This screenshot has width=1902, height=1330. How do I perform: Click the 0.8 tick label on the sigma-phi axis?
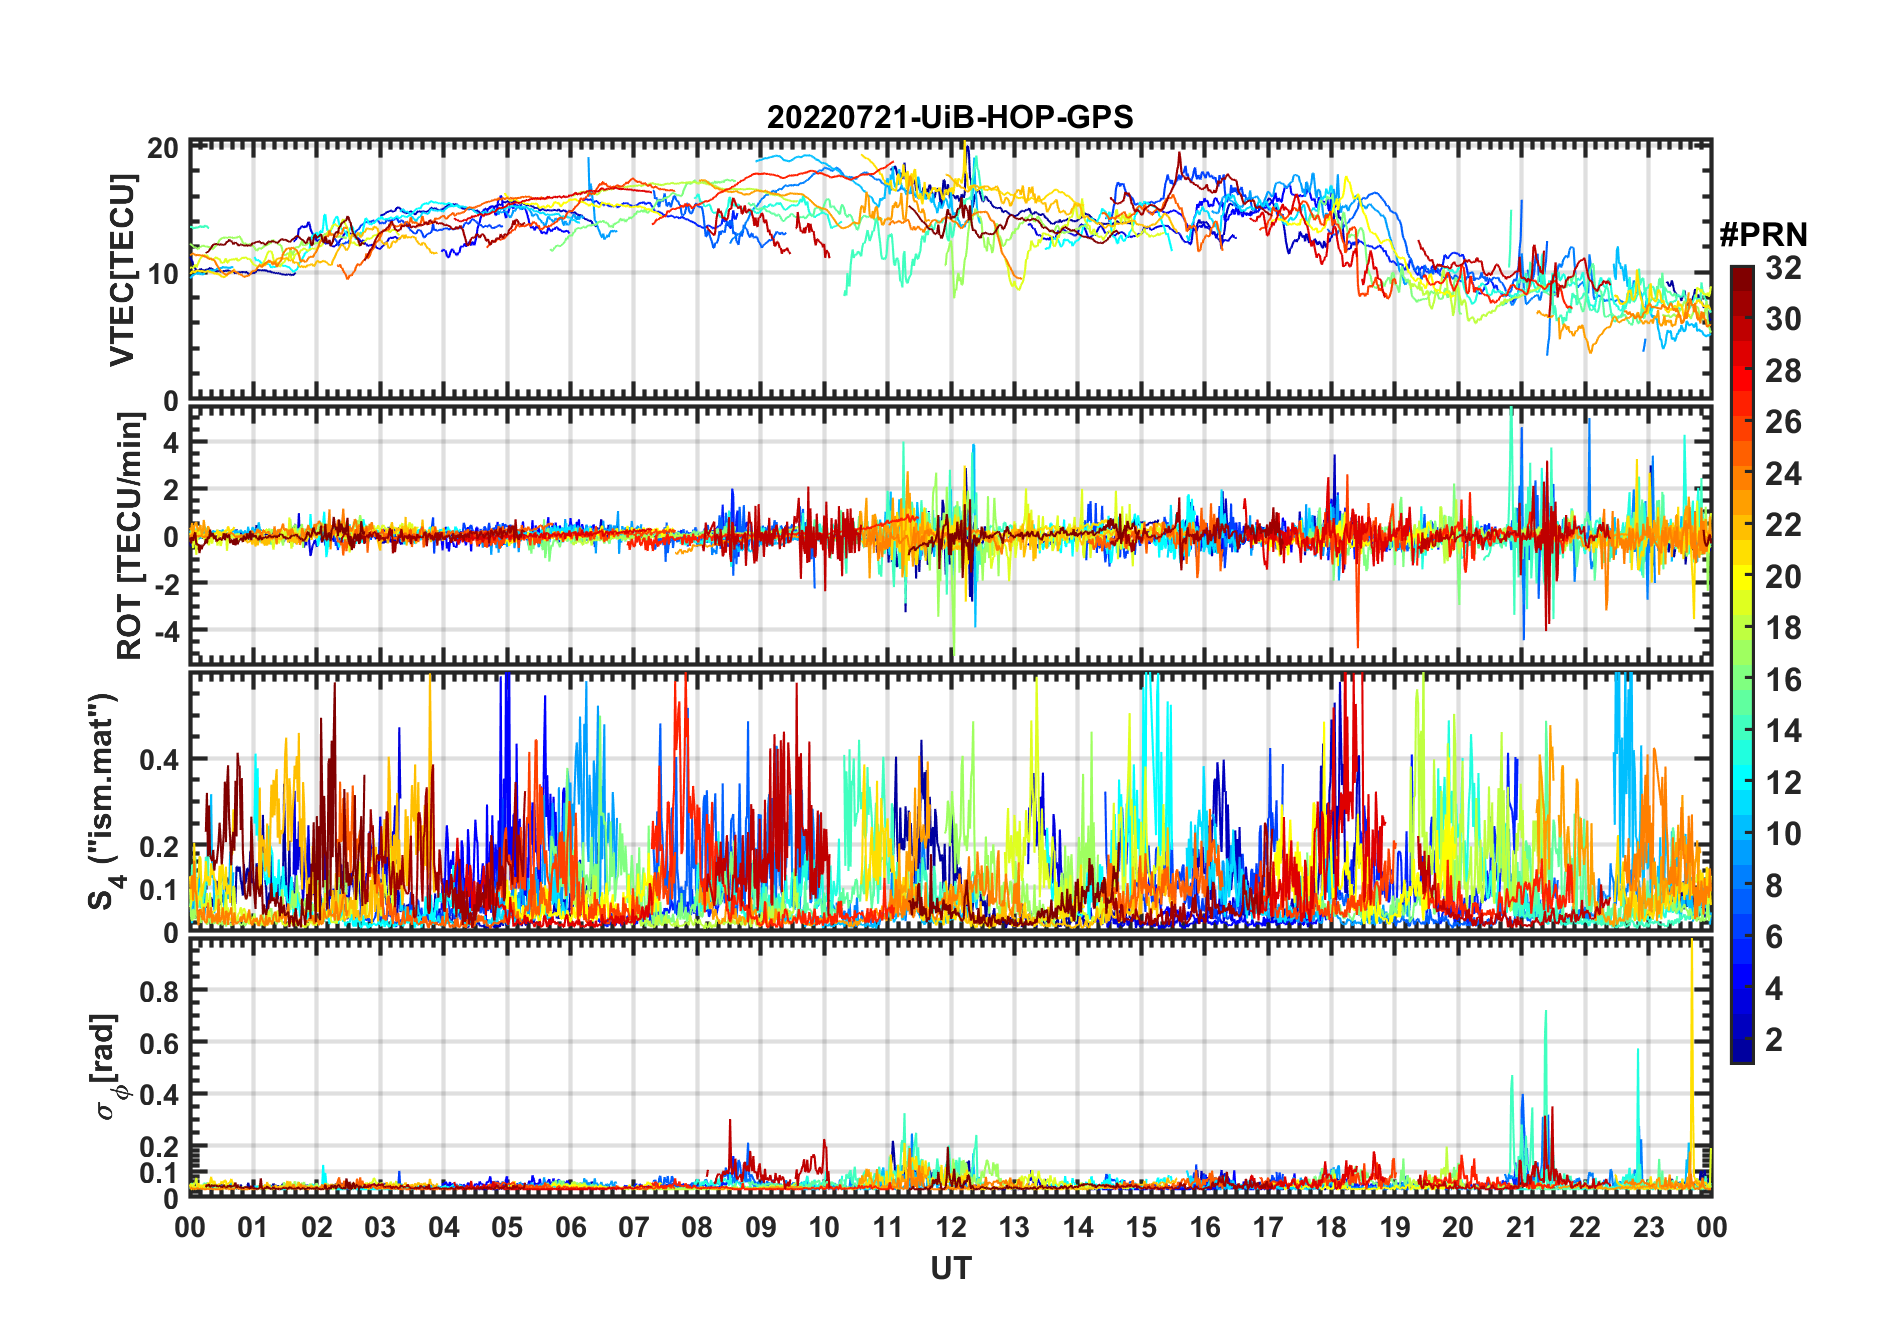tap(159, 991)
